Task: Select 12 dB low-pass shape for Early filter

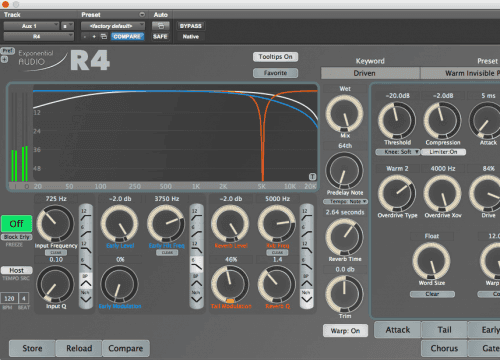Action: pos(196,248)
